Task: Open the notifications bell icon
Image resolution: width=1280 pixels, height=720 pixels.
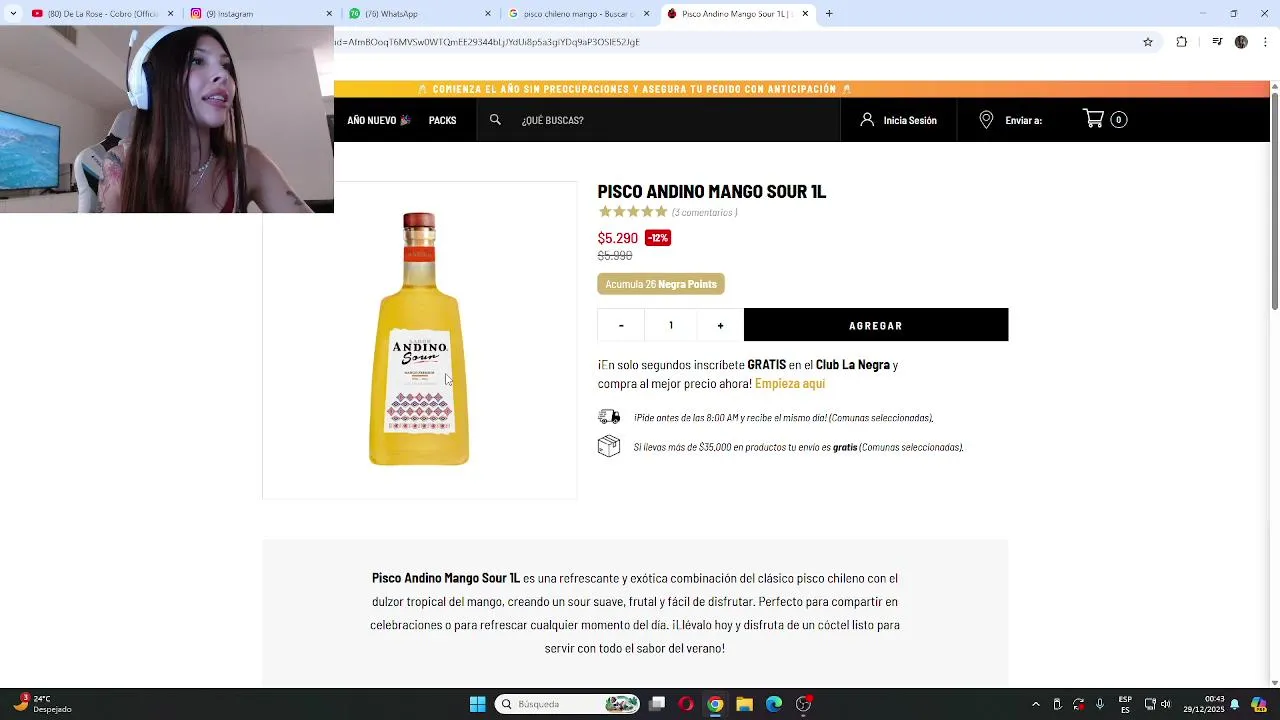Action: coord(1235,704)
